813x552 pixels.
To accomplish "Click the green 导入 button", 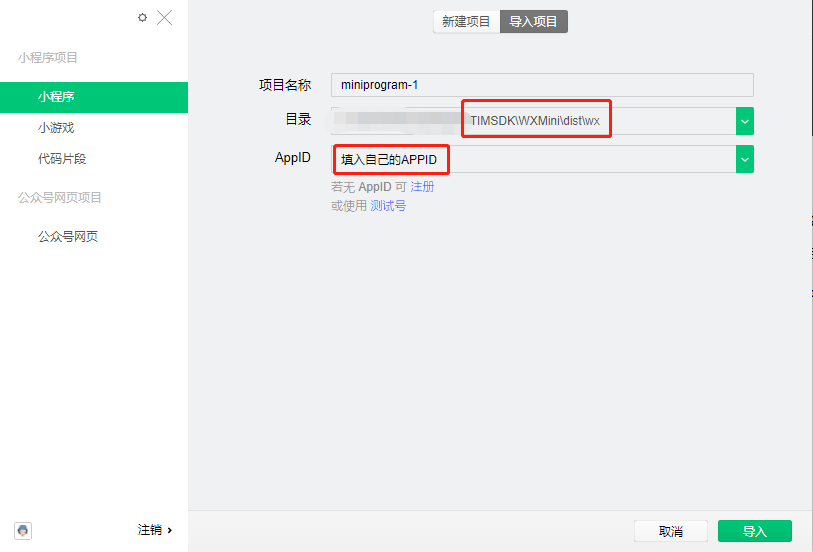I will point(755,531).
